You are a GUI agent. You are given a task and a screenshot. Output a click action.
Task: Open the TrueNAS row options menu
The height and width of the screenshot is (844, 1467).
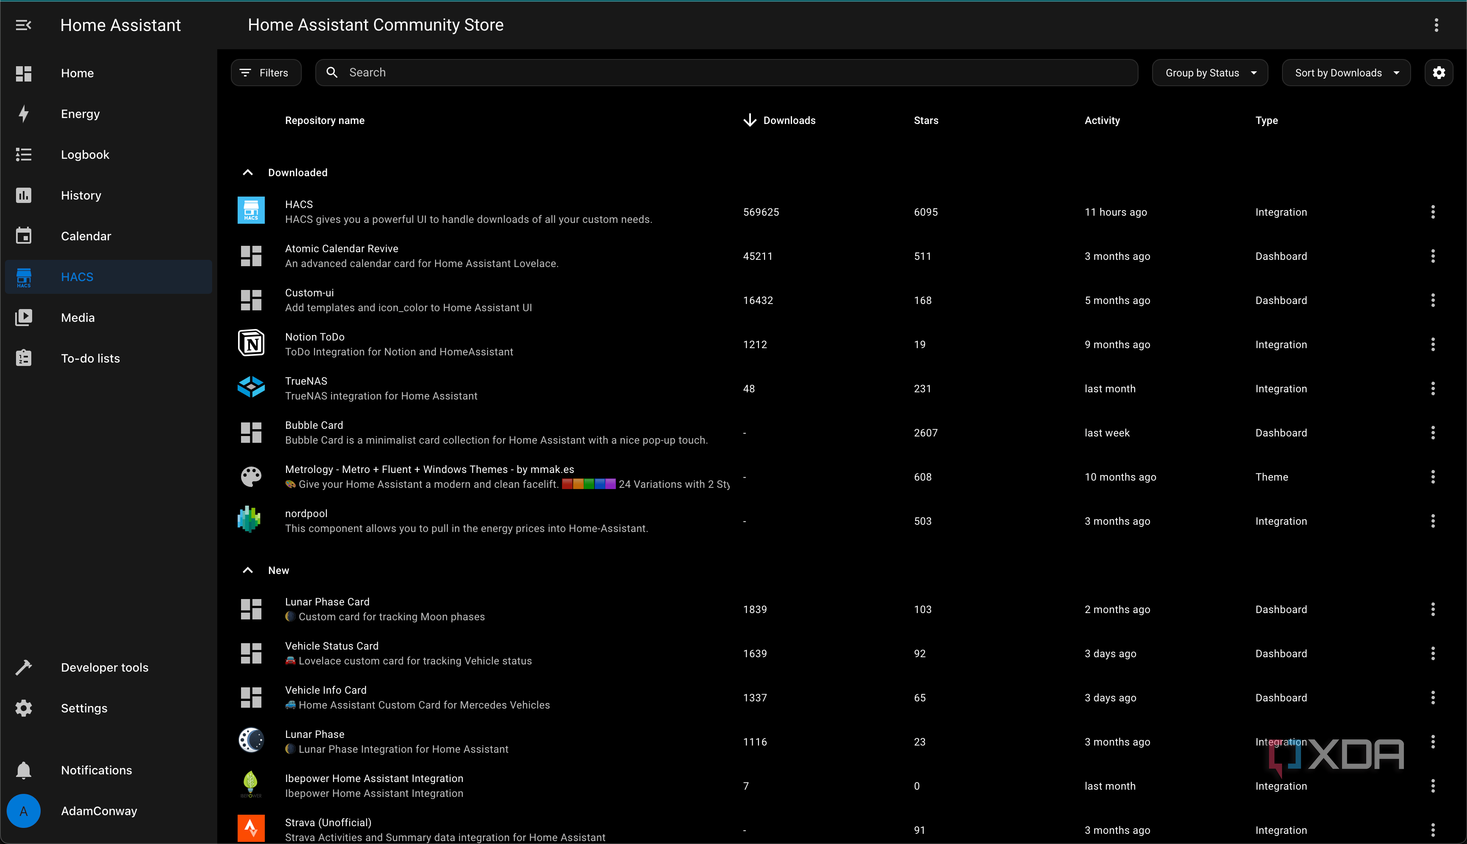[1432, 388]
